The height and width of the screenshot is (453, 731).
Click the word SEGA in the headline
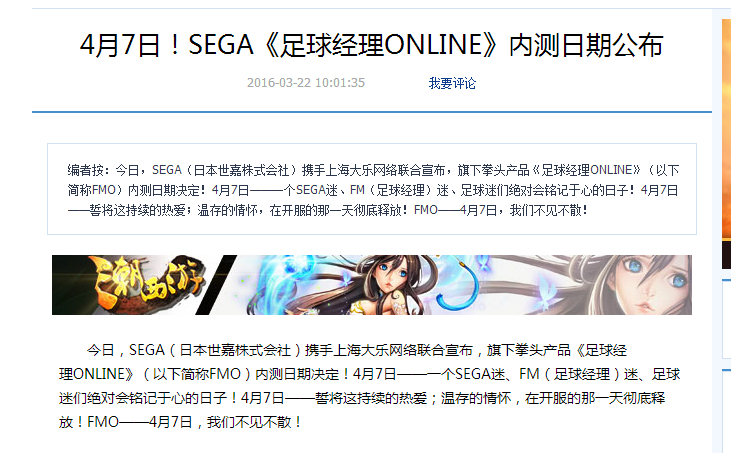click(220, 45)
